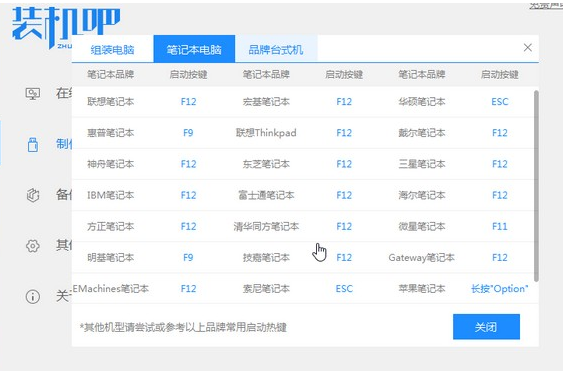Close the dialog with the X icon
Image resolution: width=563 pixels, height=371 pixels.
pos(527,47)
